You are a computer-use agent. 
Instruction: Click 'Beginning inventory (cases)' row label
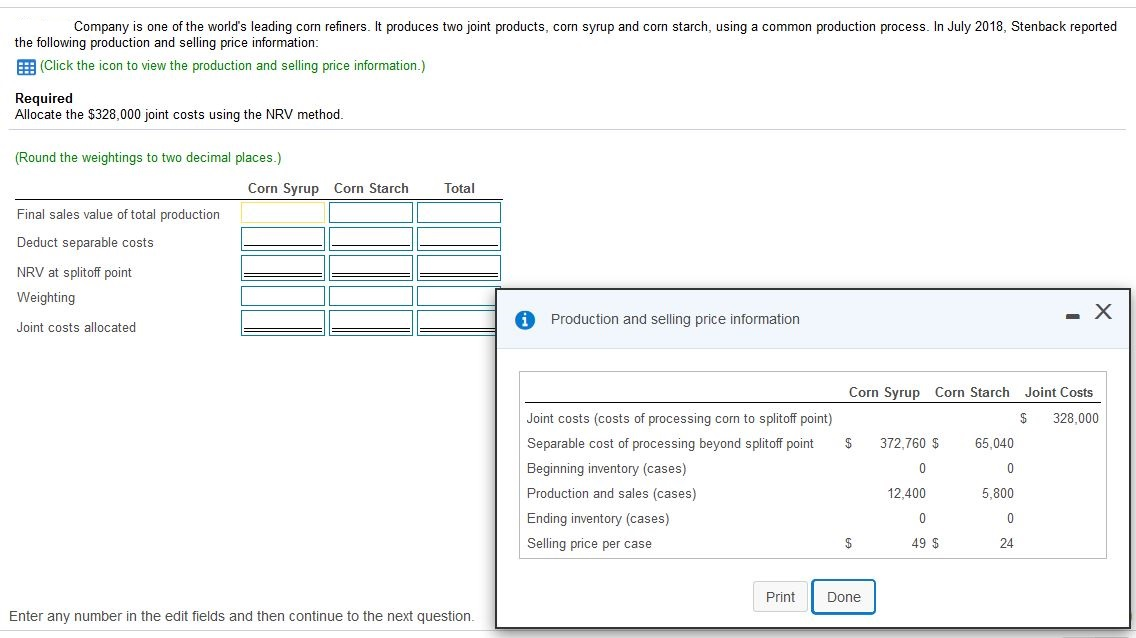606,469
